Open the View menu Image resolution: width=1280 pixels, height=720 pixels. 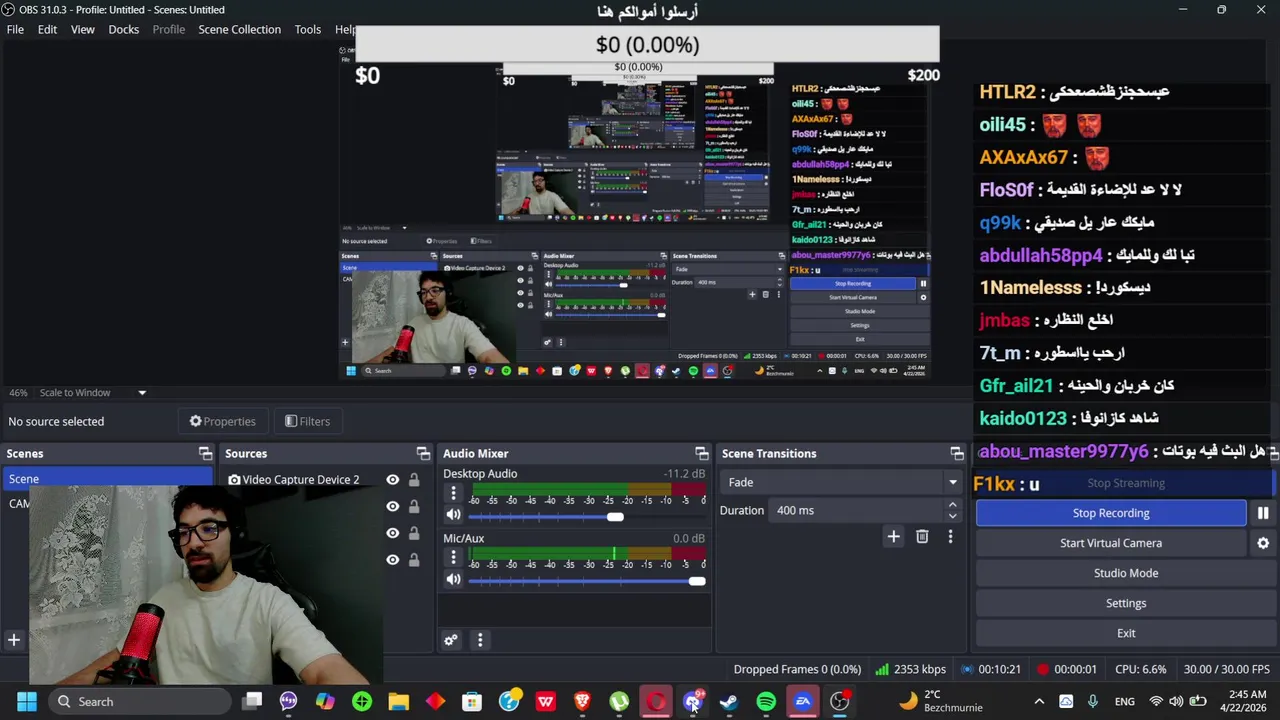[83, 29]
